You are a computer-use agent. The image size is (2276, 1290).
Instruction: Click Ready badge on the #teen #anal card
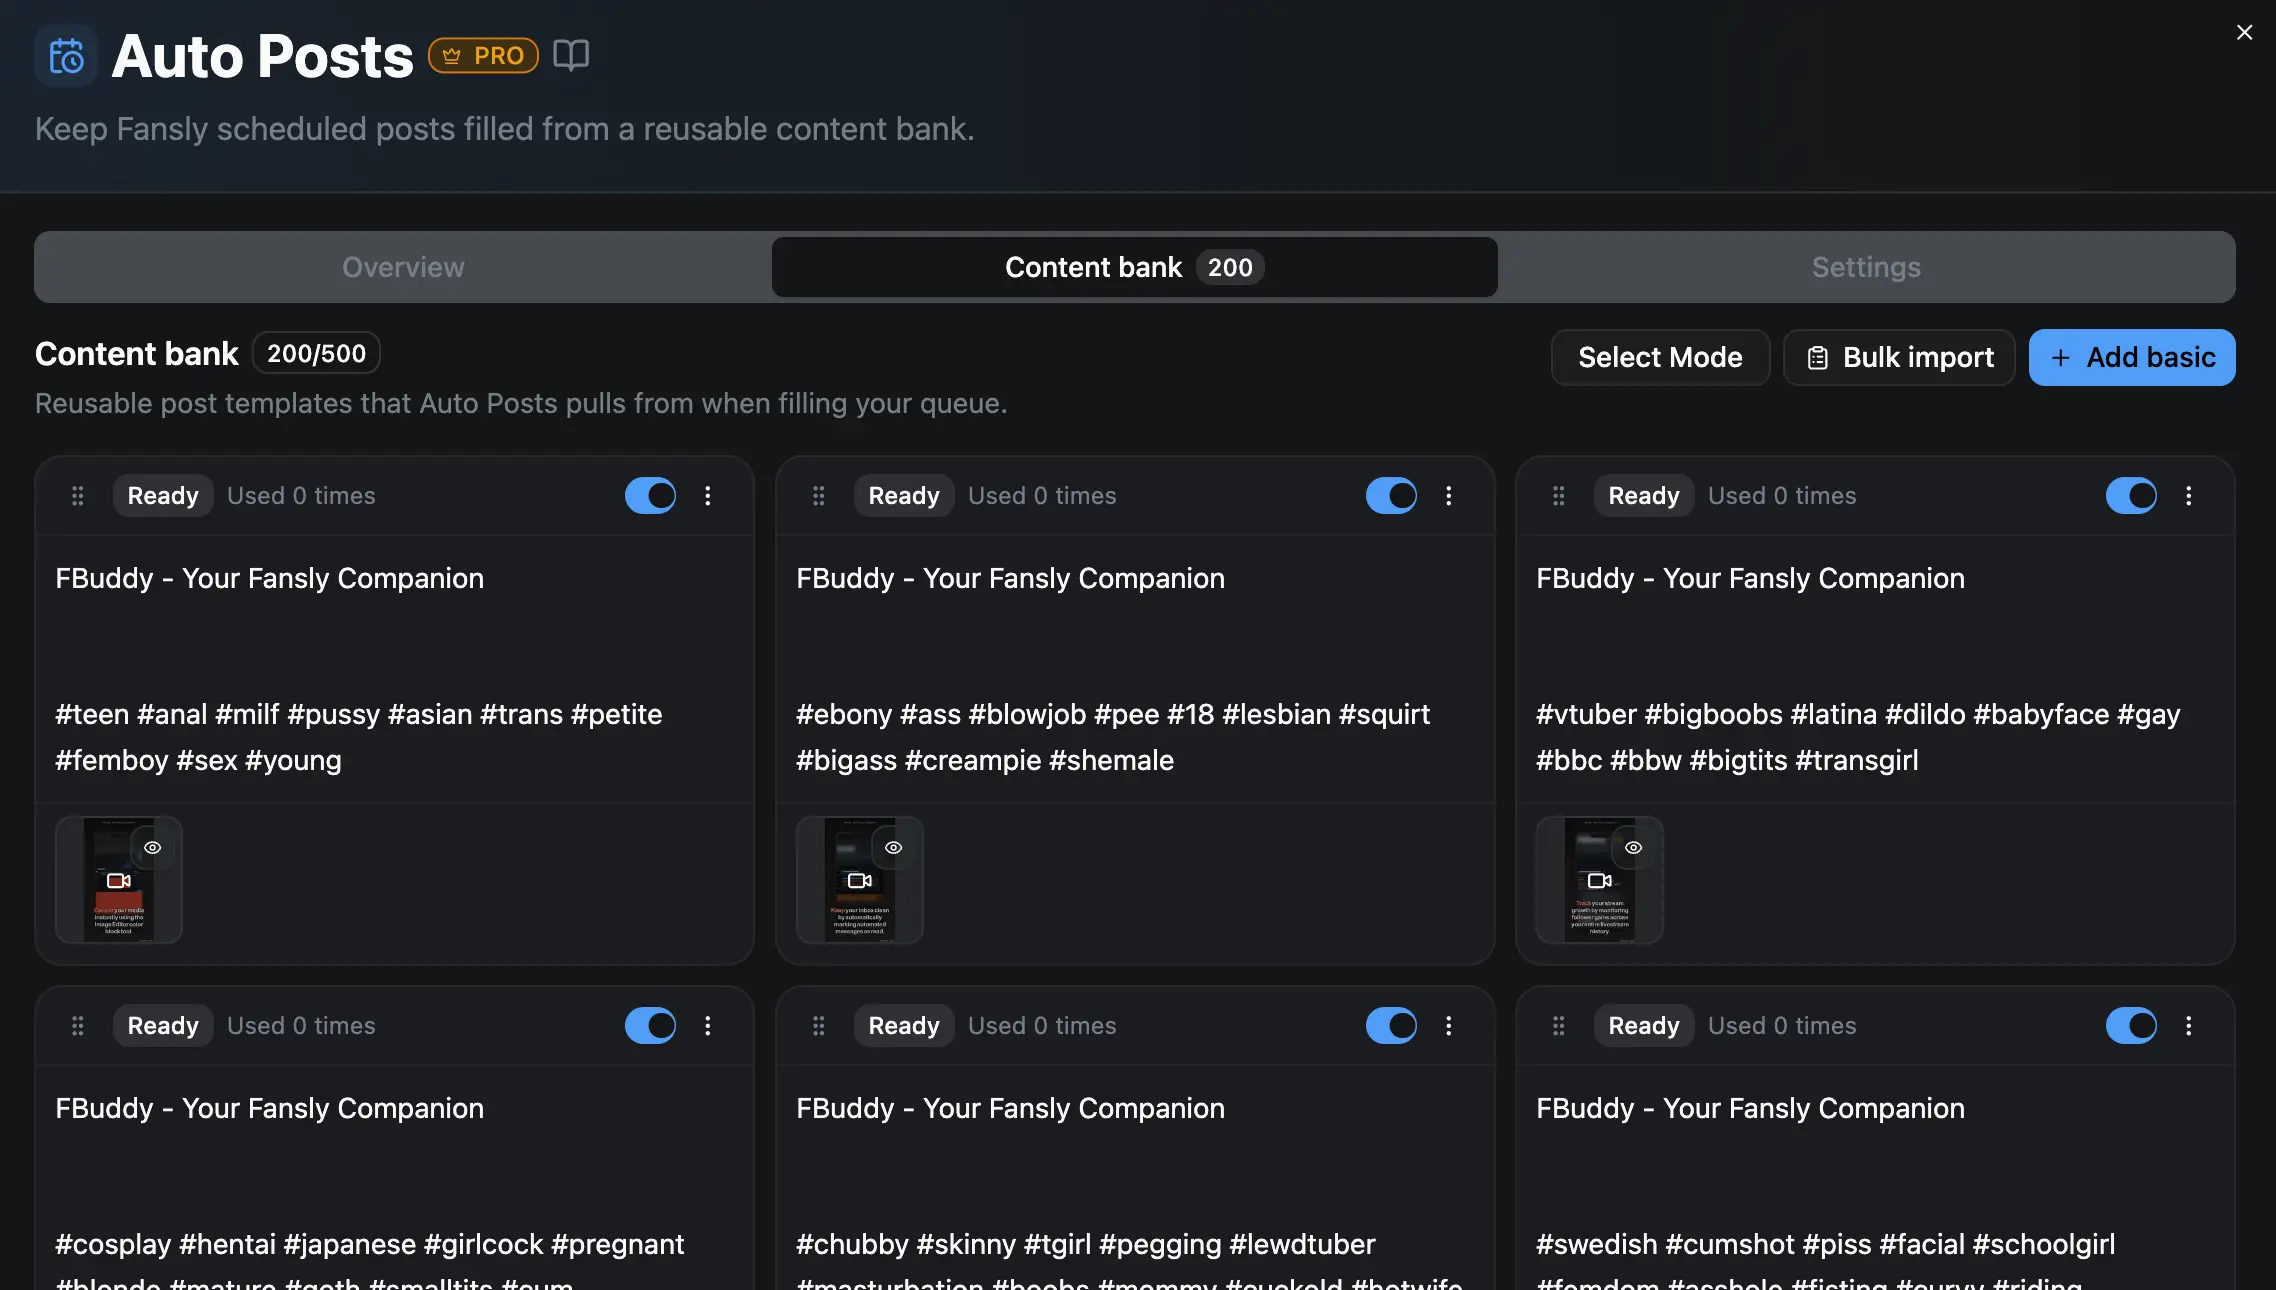[163, 496]
